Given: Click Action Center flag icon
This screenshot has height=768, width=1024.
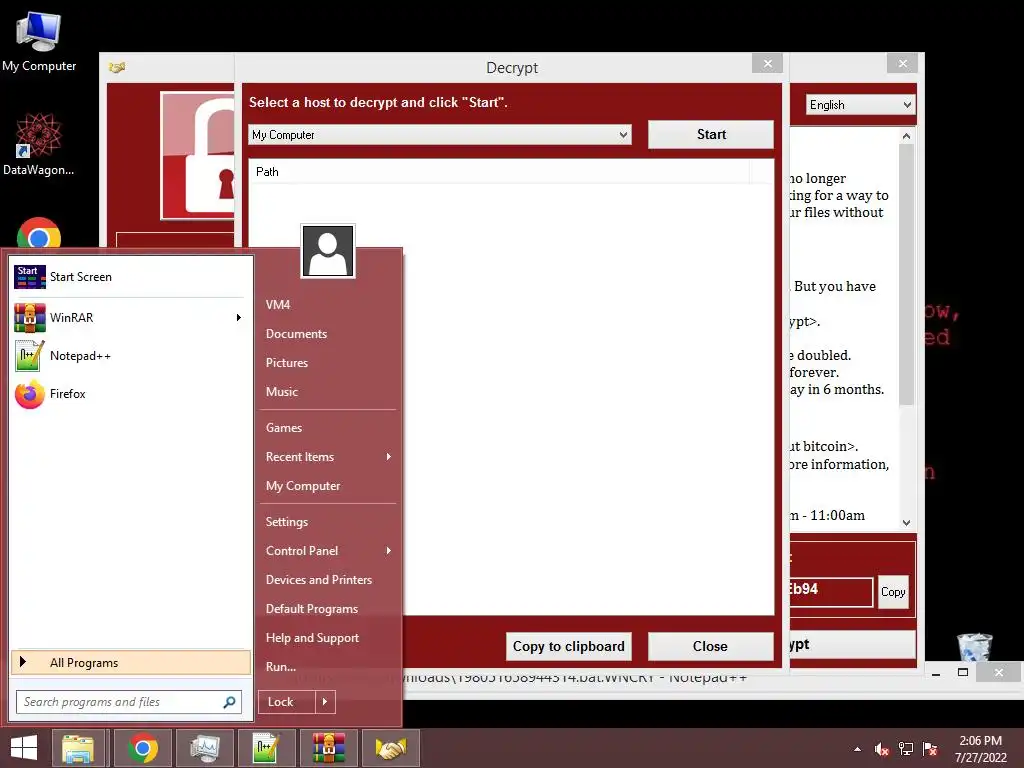Looking at the screenshot, I should [930, 749].
